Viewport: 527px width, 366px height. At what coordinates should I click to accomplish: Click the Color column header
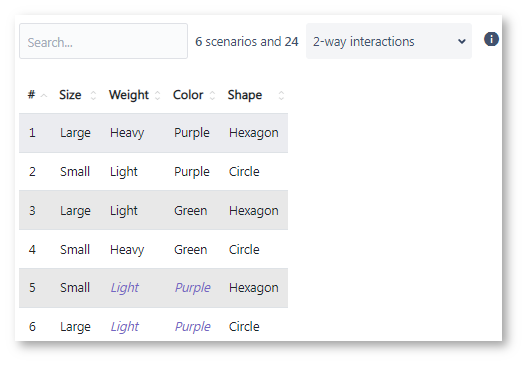point(188,95)
